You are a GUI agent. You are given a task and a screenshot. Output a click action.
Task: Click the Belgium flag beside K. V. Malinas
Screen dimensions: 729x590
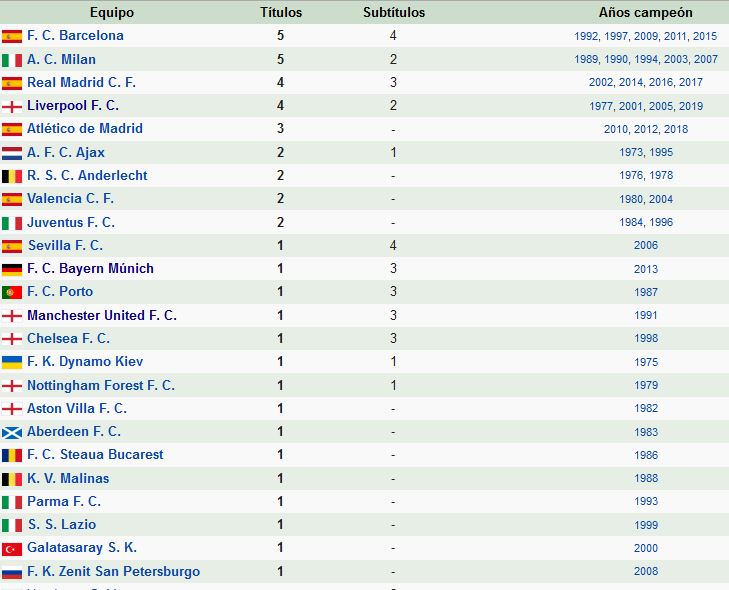click(12, 479)
